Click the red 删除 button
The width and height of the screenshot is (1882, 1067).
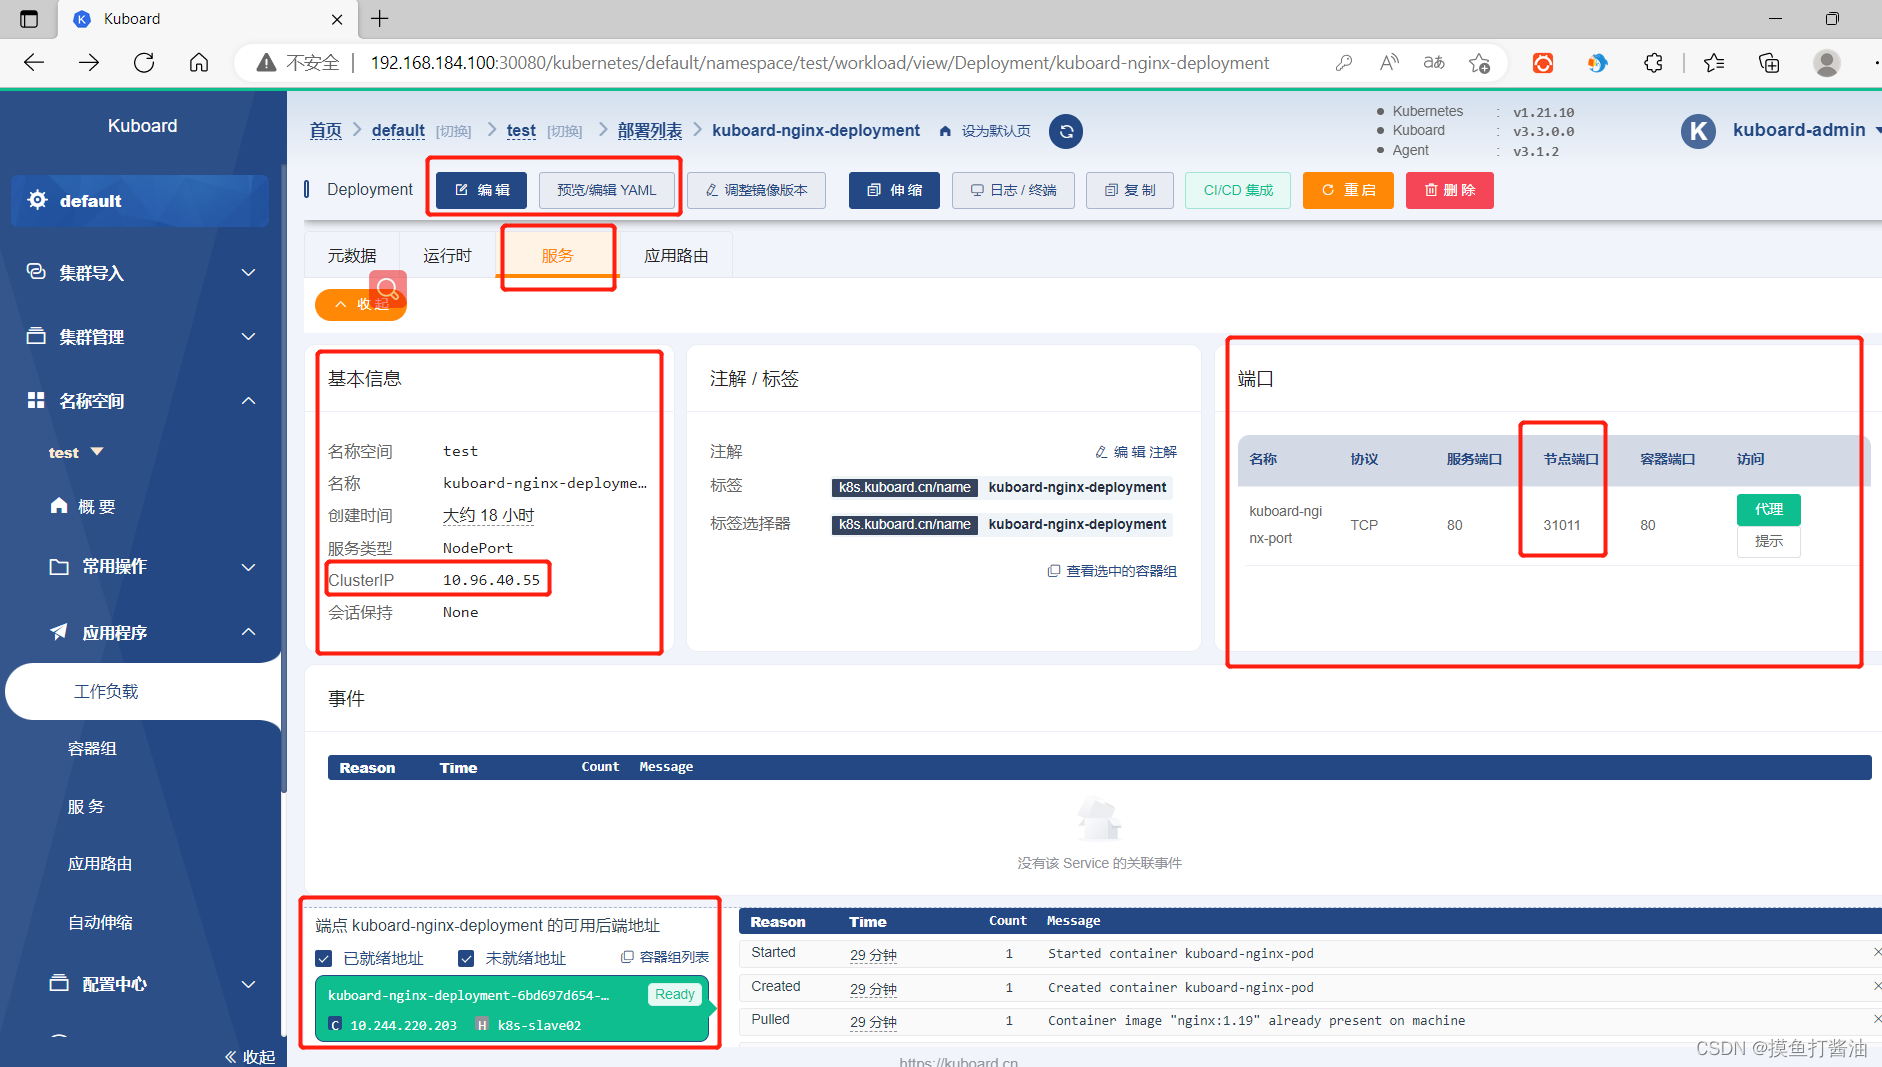[1450, 190]
